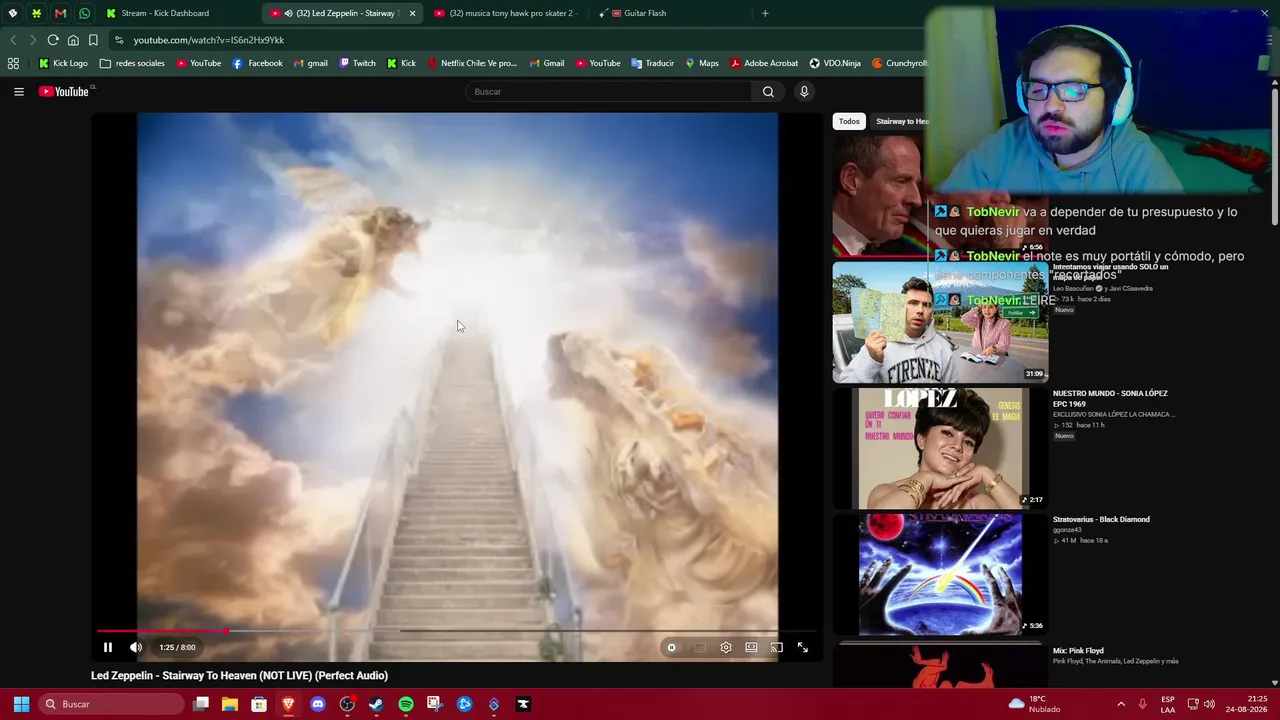Open the Twitch bookmark
This screenshot has height=720, width=1280.
[x=357, y=63]
